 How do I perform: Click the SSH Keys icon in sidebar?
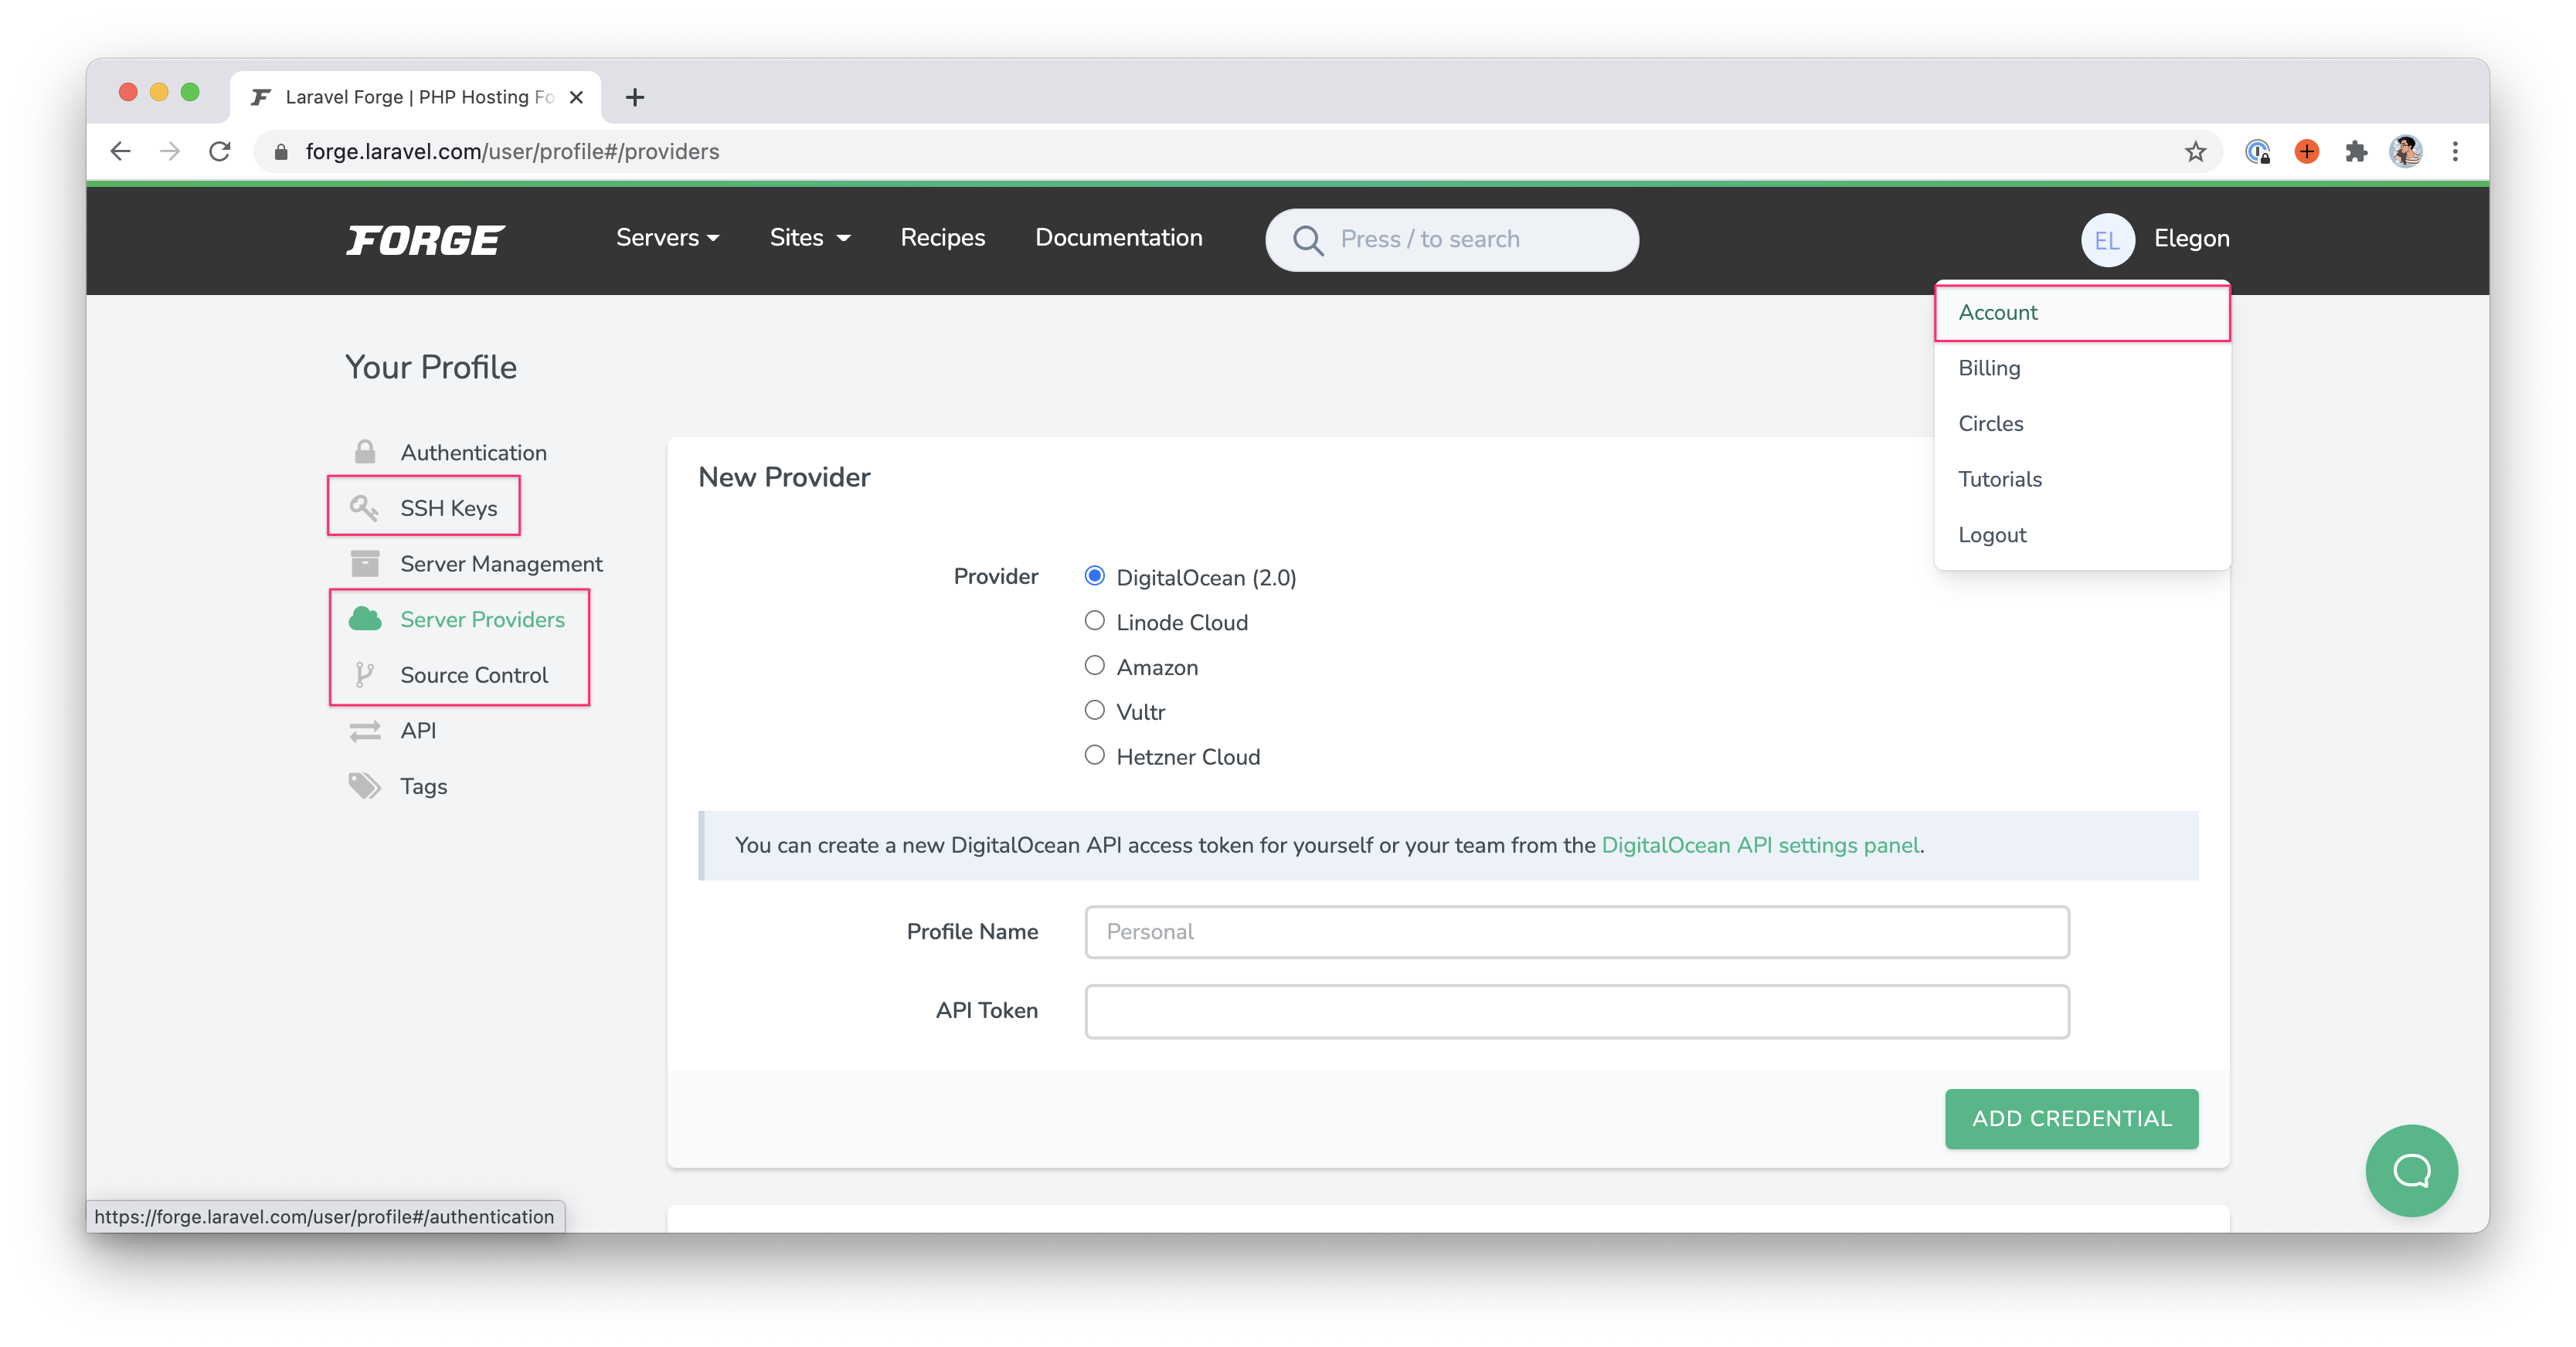pyautogui.click(x=363, y=507)
